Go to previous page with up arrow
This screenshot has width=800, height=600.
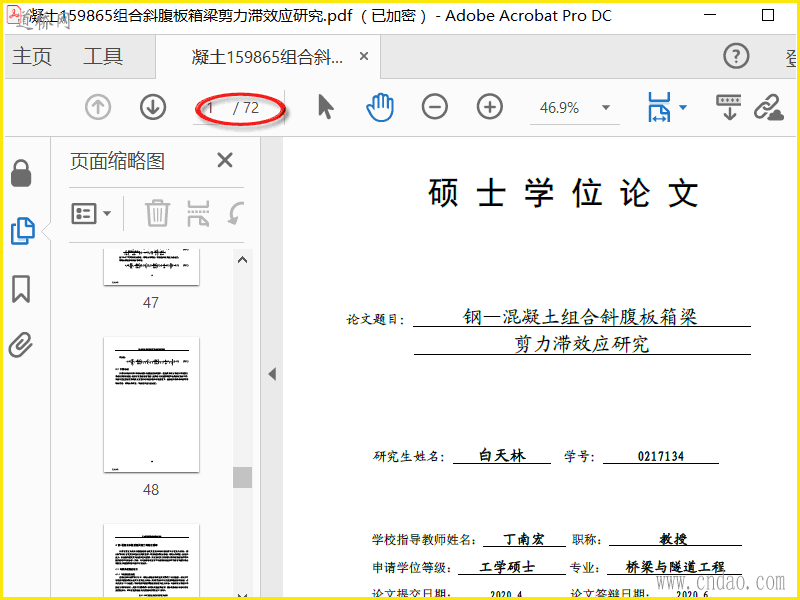(x=98, y=108)
